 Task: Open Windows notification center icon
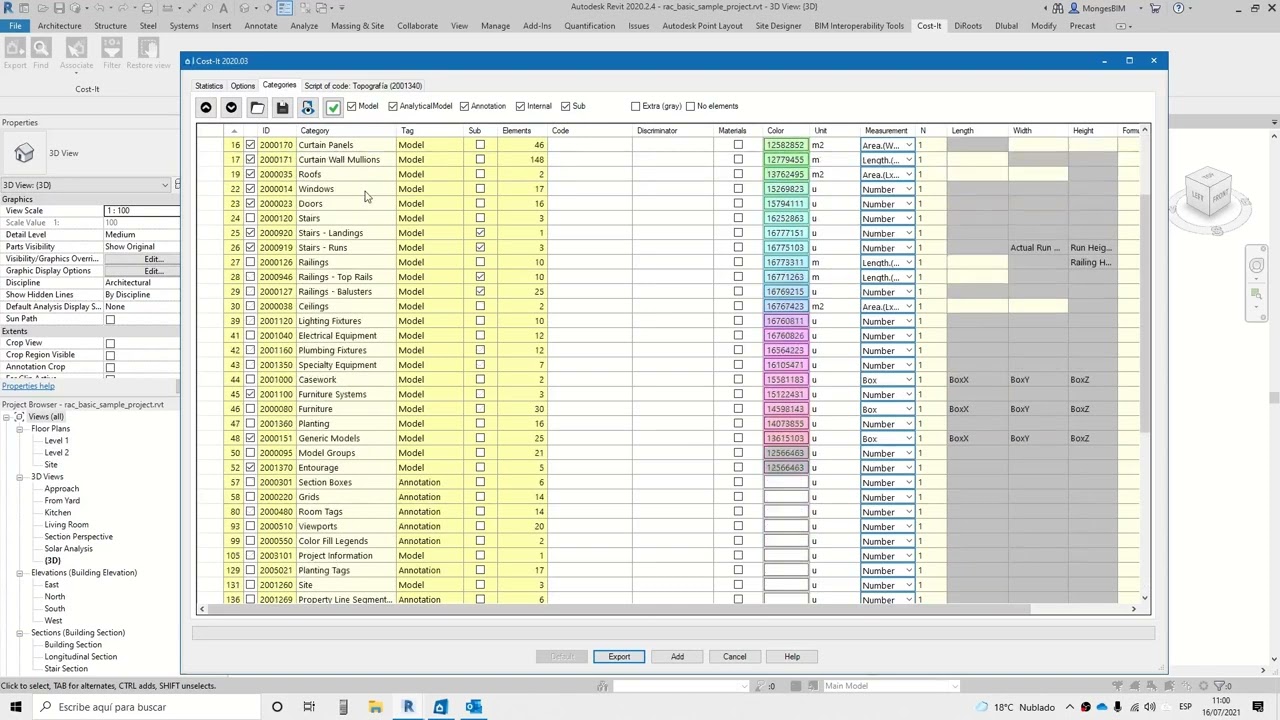tap(1258, 707)
